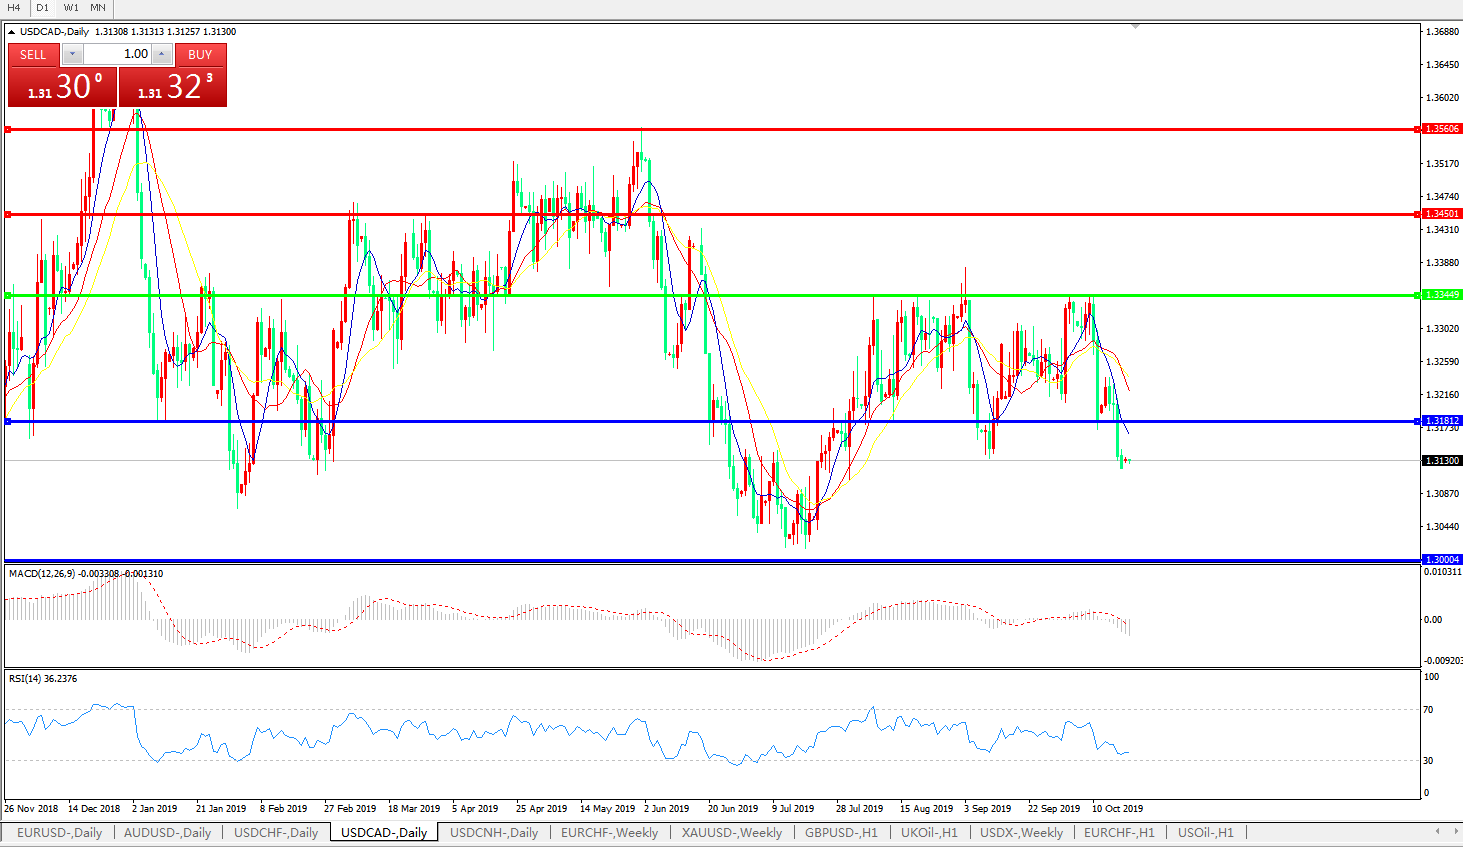Select the MN monthly timeframe
This screenshot has width=1463, height=847.
98,7
